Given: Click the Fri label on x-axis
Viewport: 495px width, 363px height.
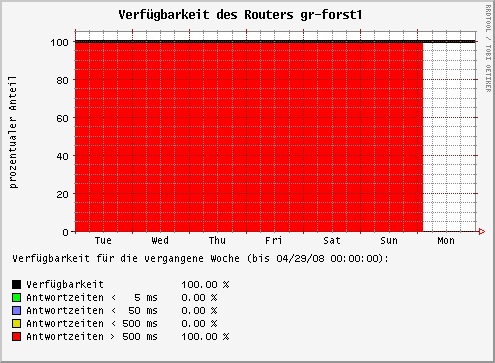Looking at the screenshot, I should click(x=274, y=241).
